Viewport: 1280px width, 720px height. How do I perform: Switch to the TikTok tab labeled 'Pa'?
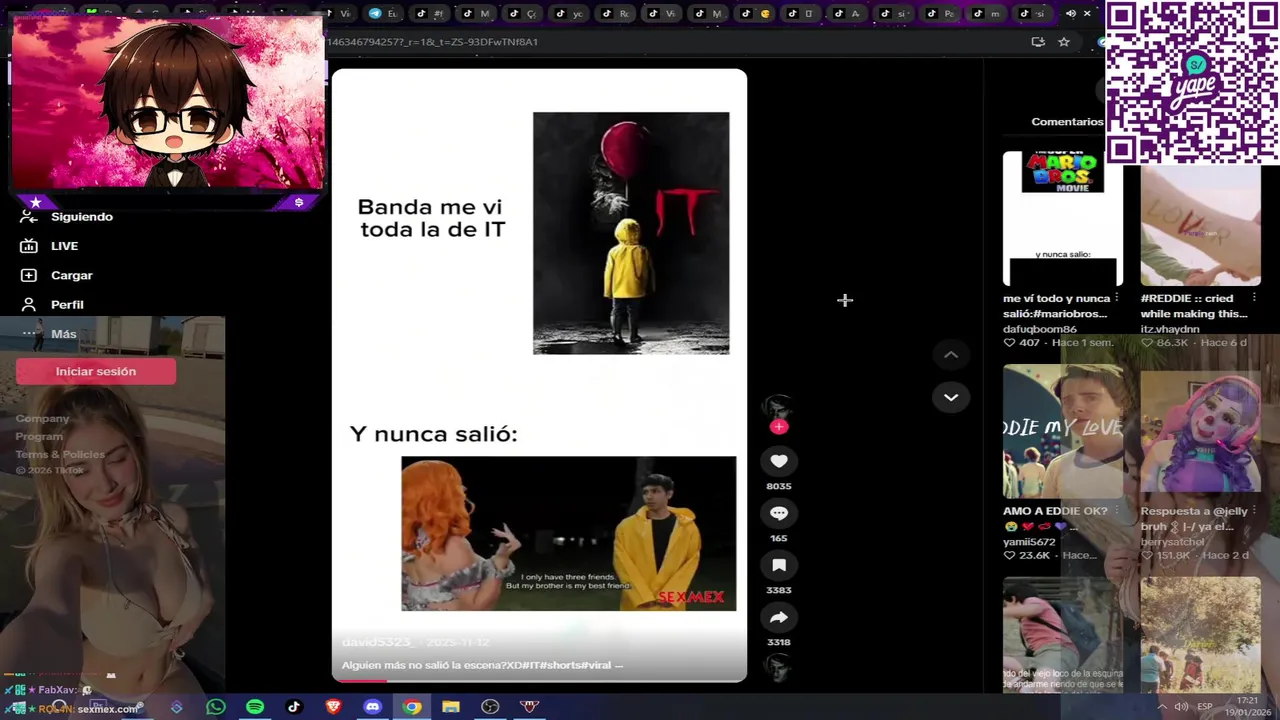[x=941, y=14]
